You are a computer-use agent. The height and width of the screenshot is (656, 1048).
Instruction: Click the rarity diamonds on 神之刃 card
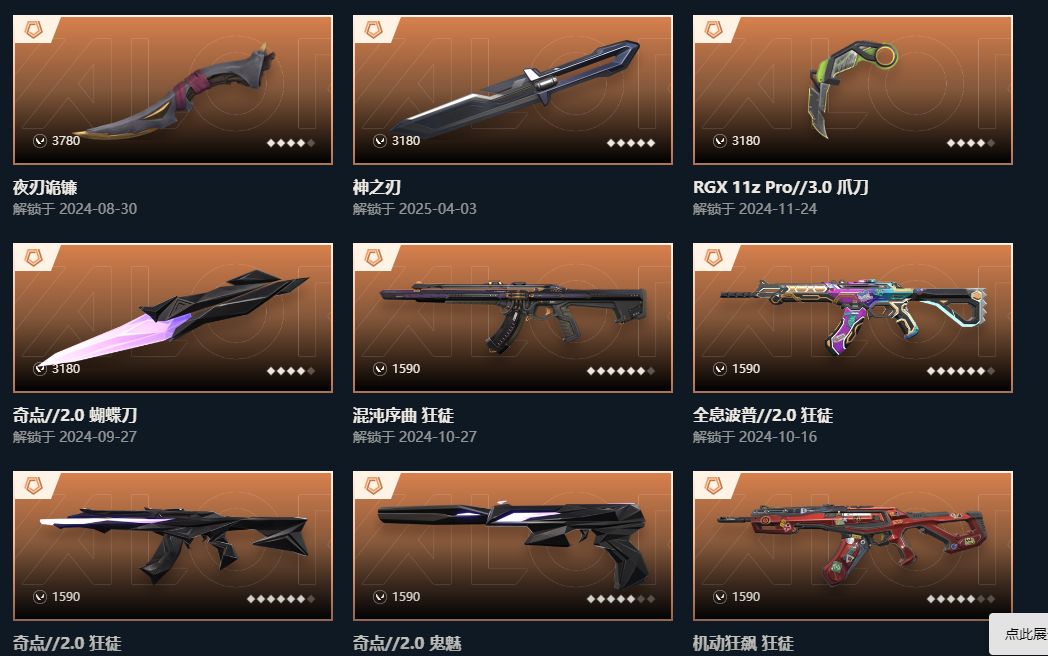tap(630, 143)
